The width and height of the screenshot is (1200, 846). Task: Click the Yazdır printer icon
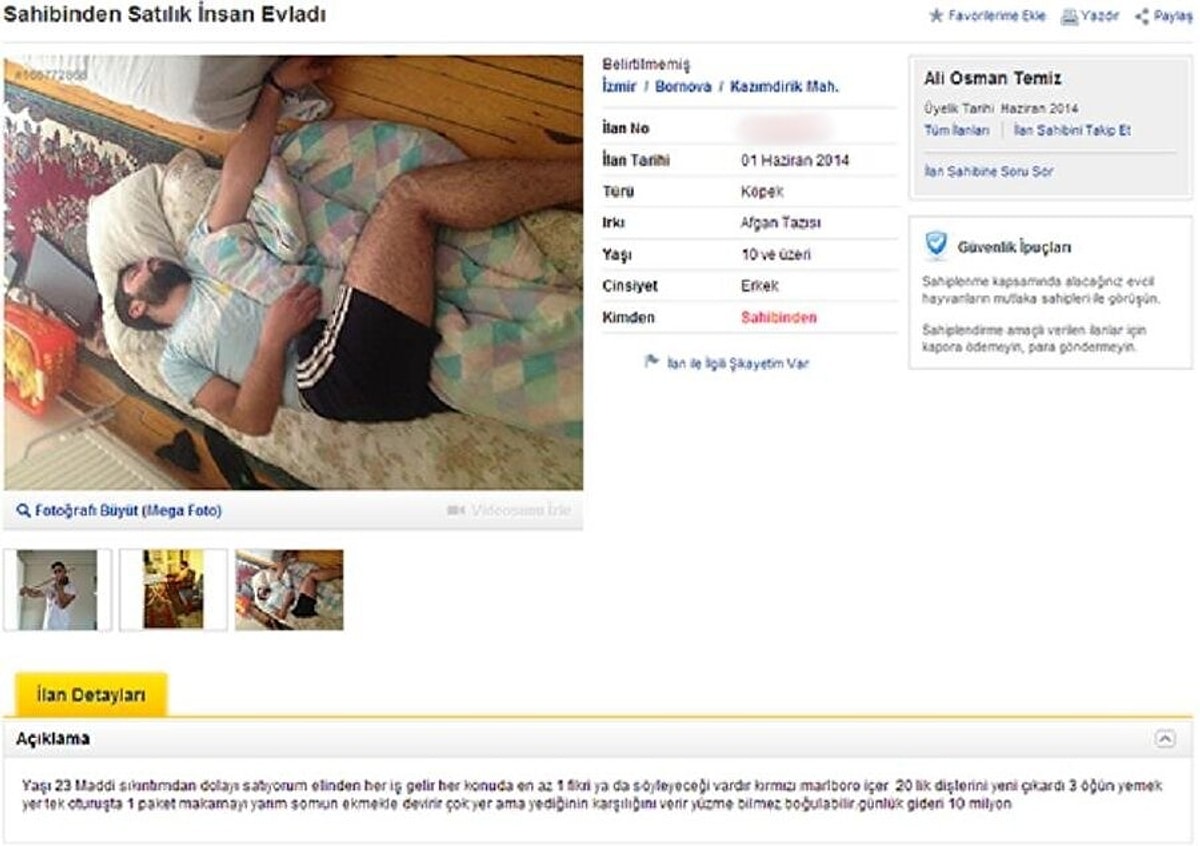(x=1069, y=16)
